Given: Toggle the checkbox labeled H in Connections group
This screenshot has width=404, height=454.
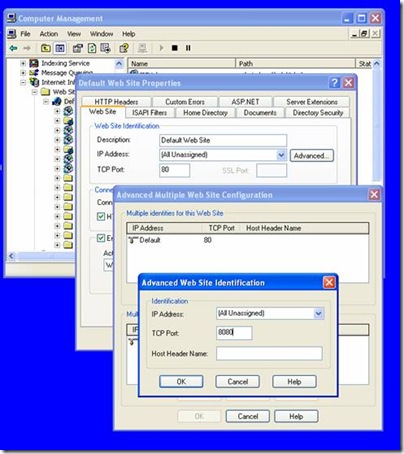Looking at the screenshot, I should [x=101, y=217].
